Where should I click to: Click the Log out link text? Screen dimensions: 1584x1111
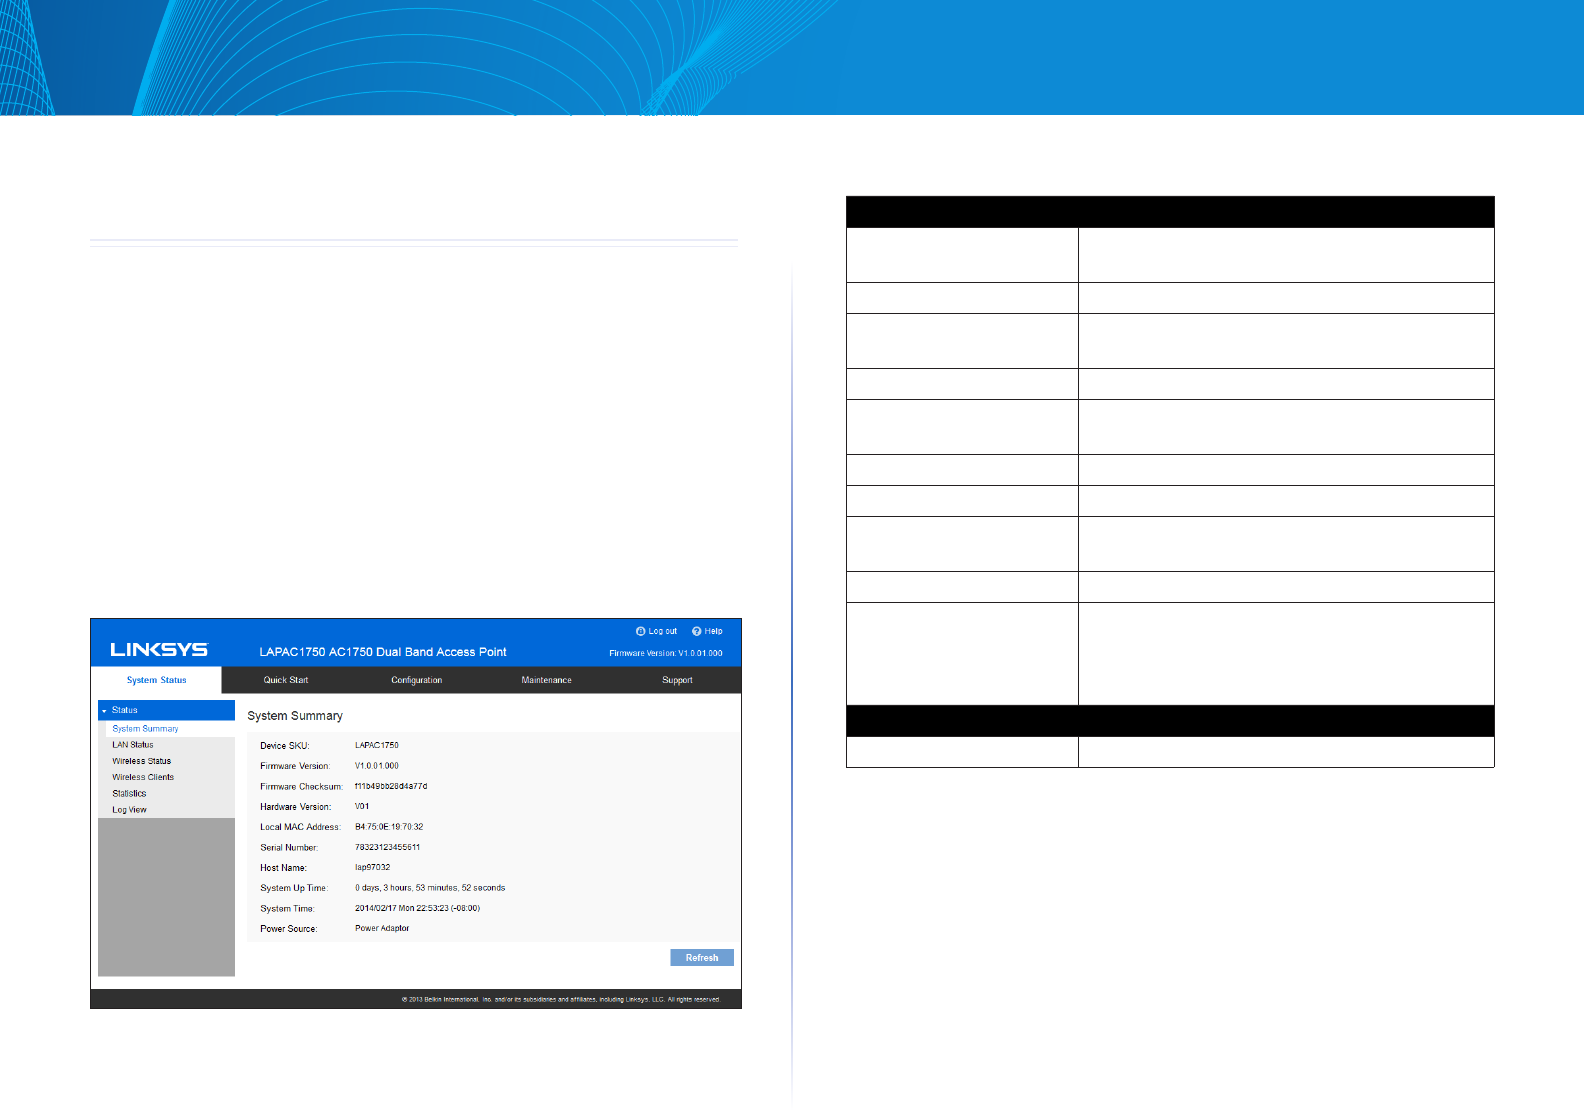click(x=663, y=632)
